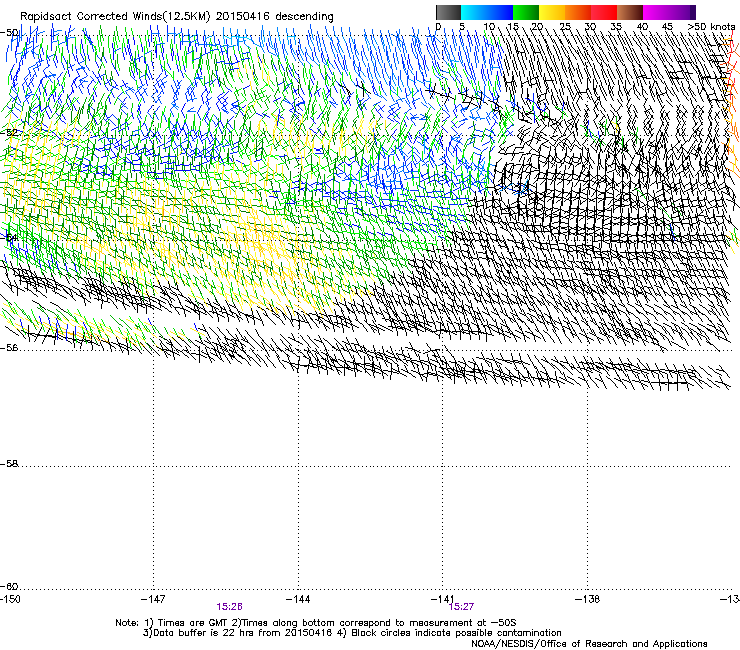Click the purple time label 15:26

tap(229, 607)
